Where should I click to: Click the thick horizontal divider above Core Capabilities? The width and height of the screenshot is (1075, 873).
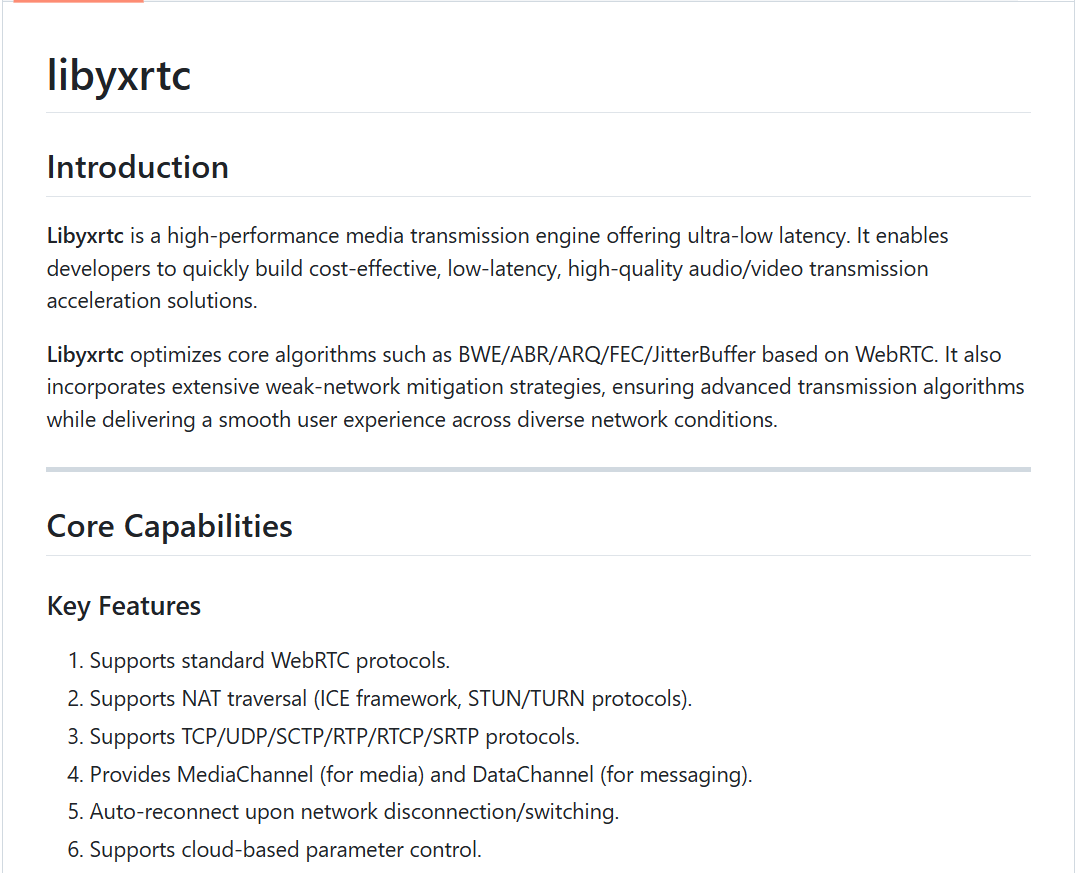tap(538, 470)
